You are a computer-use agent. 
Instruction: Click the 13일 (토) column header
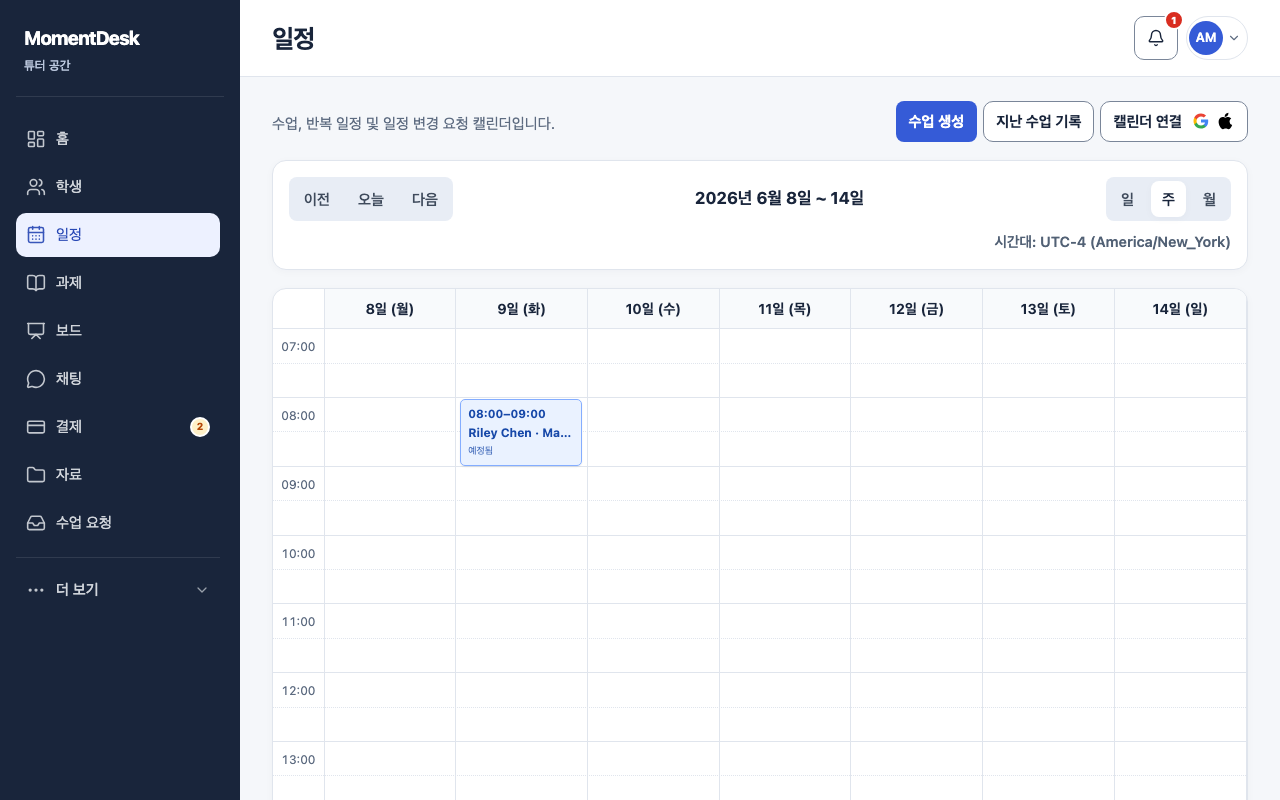1048,309
